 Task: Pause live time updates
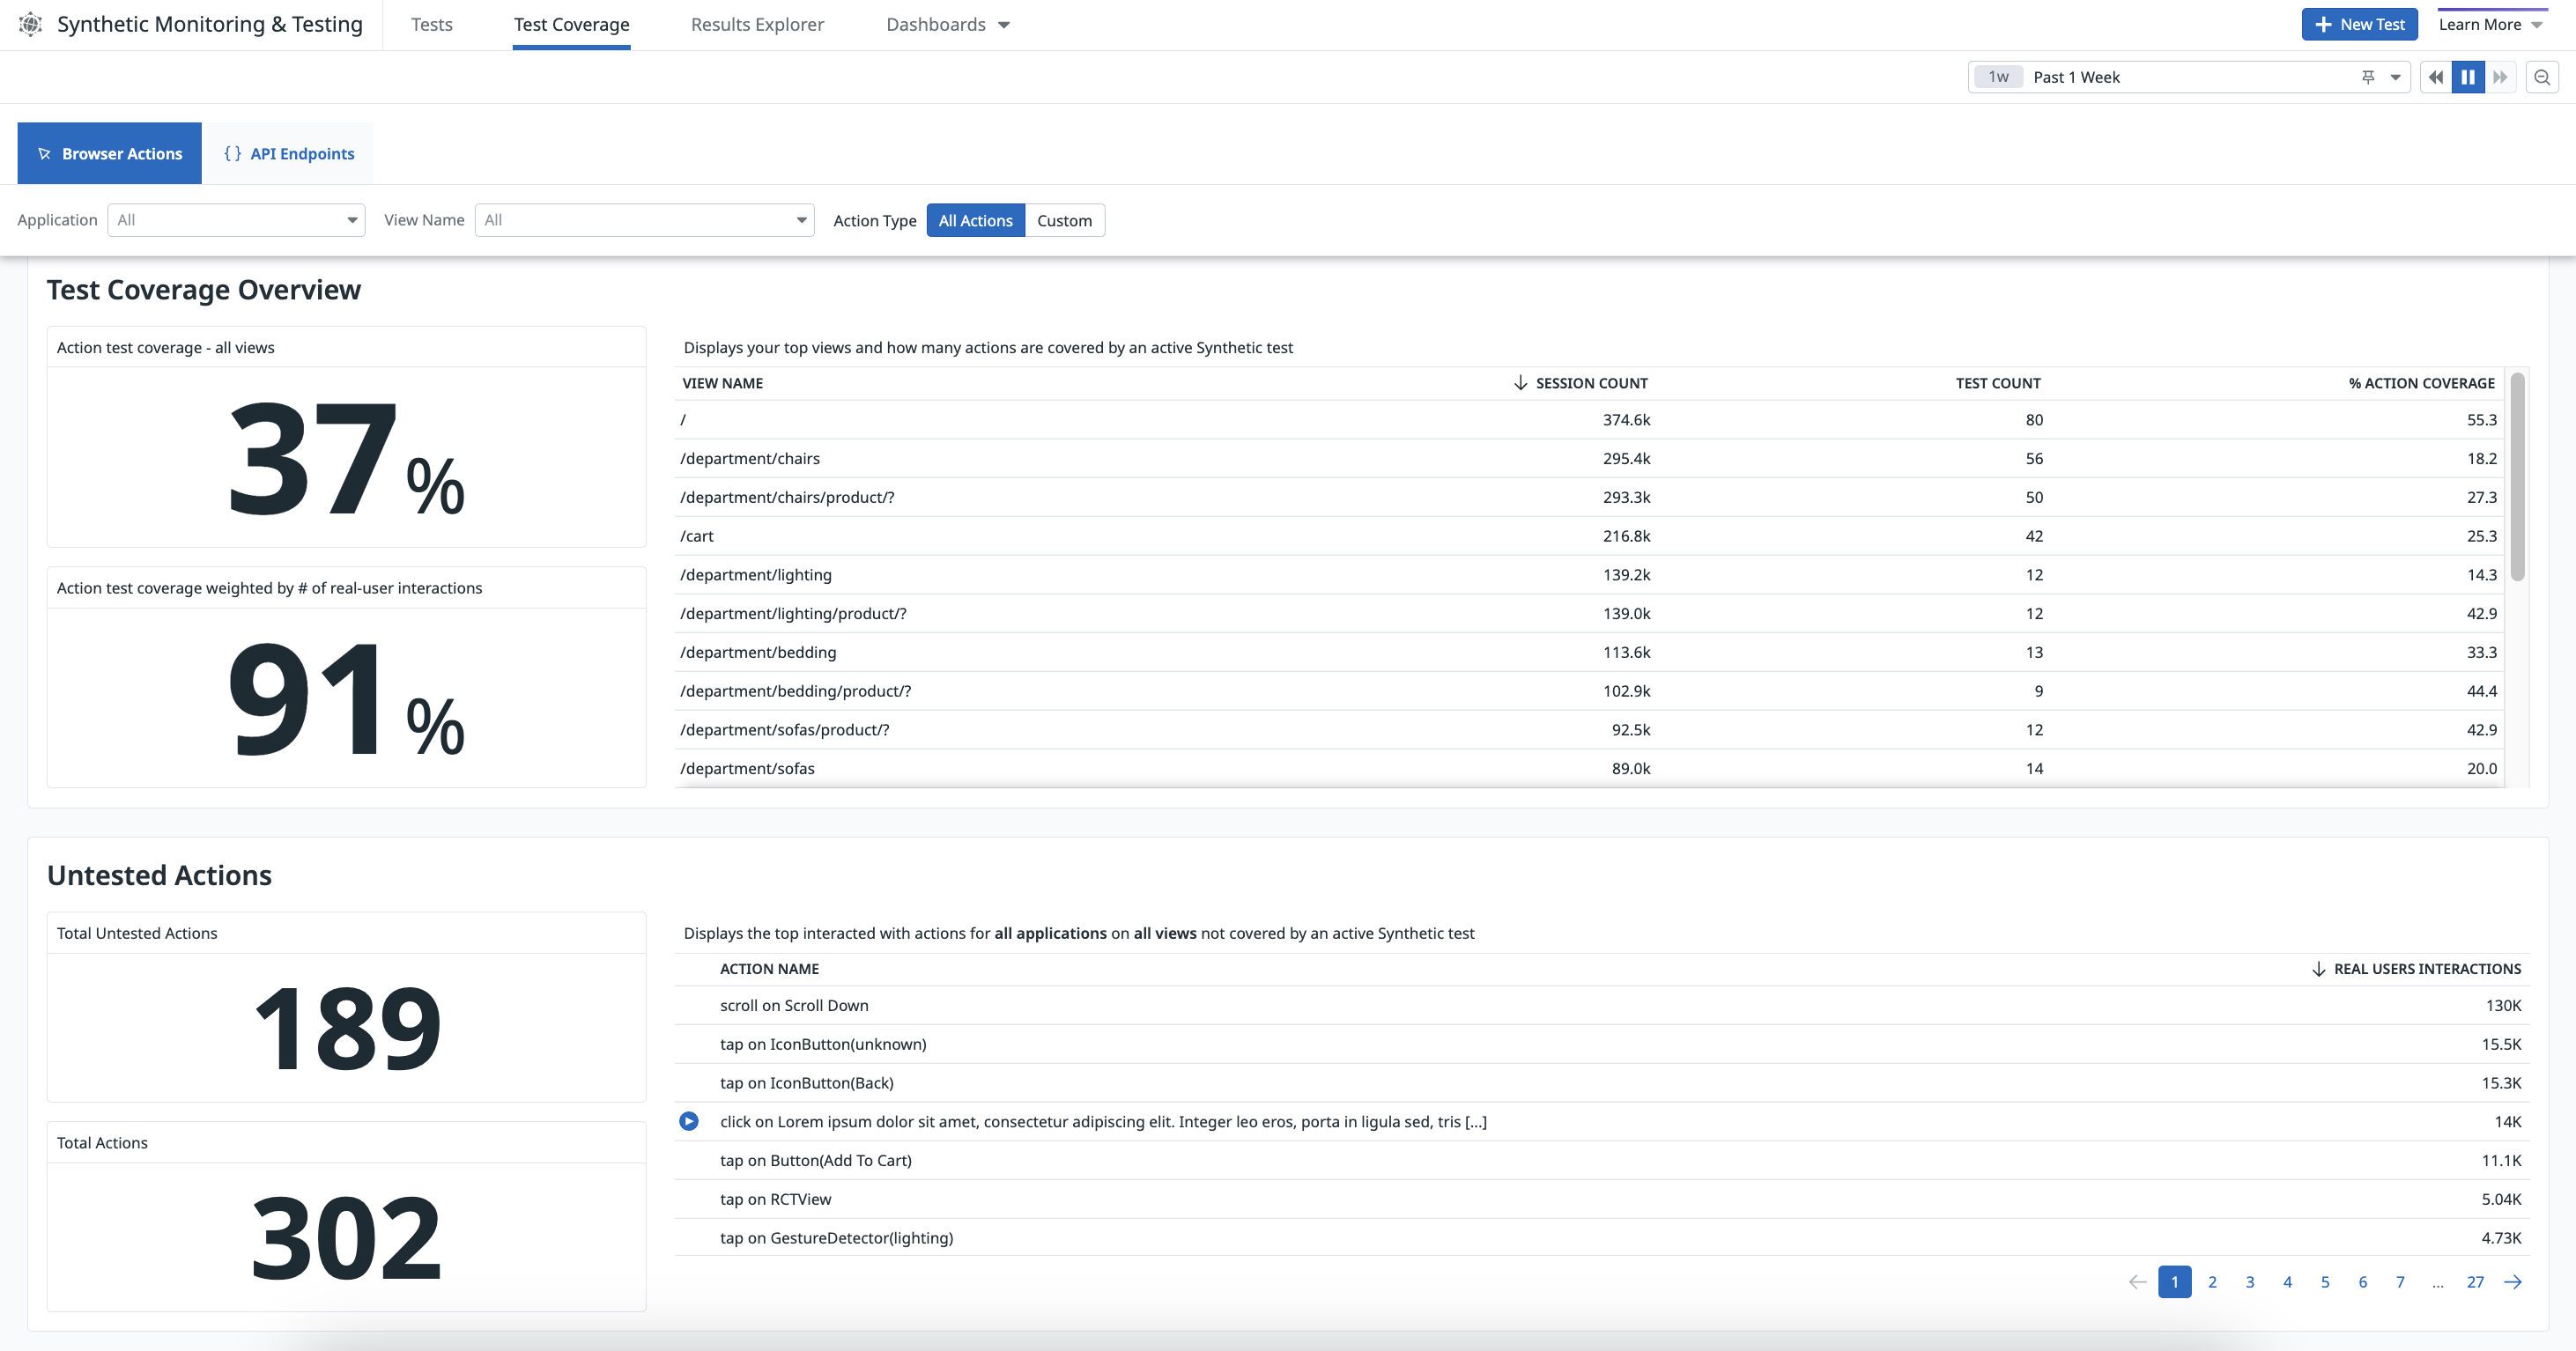coord(2468,77)
